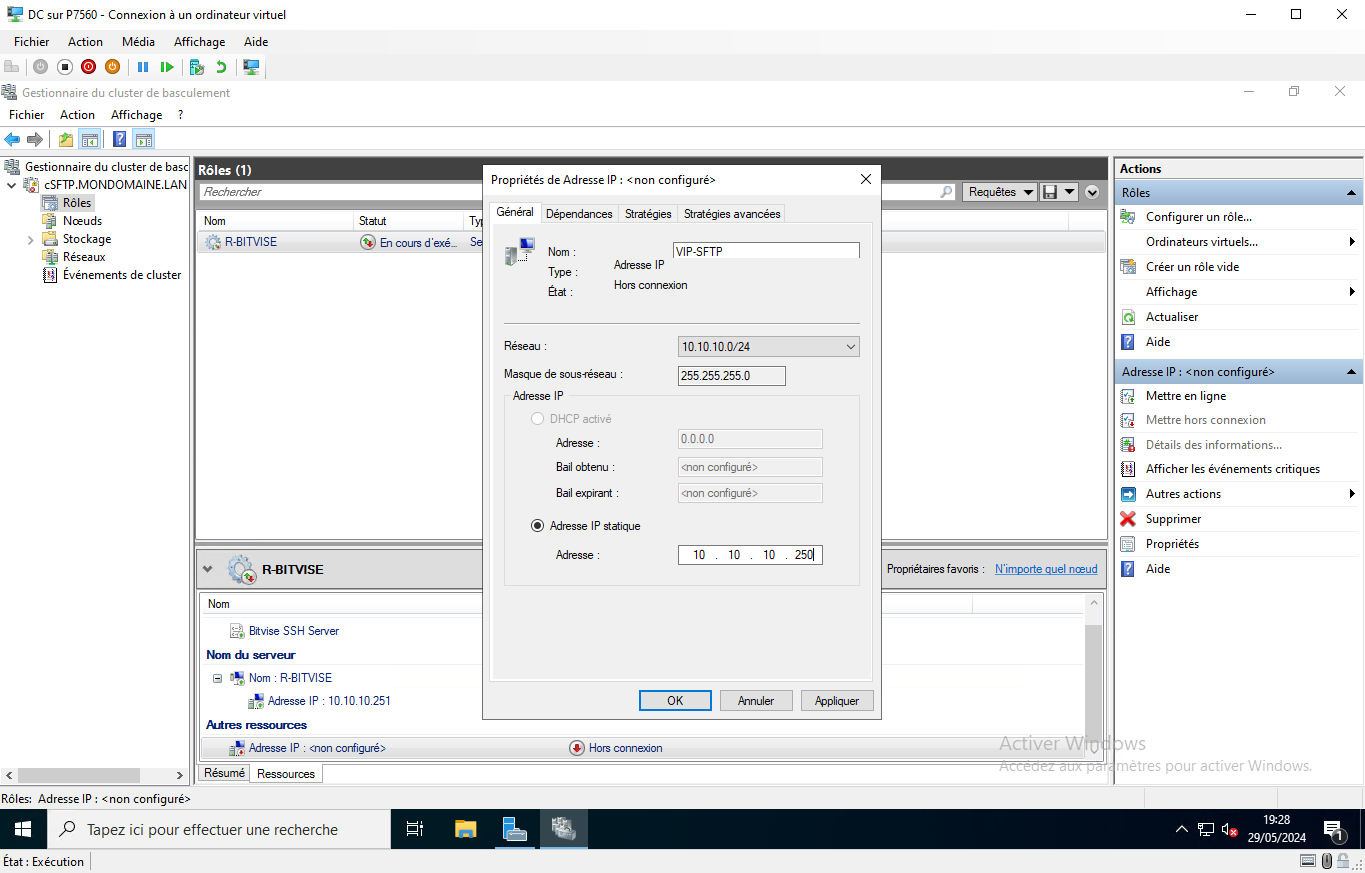Screen dimensions: 1365x873
Task: Open the Requêtes dropdown
Action: coord(999,192)
